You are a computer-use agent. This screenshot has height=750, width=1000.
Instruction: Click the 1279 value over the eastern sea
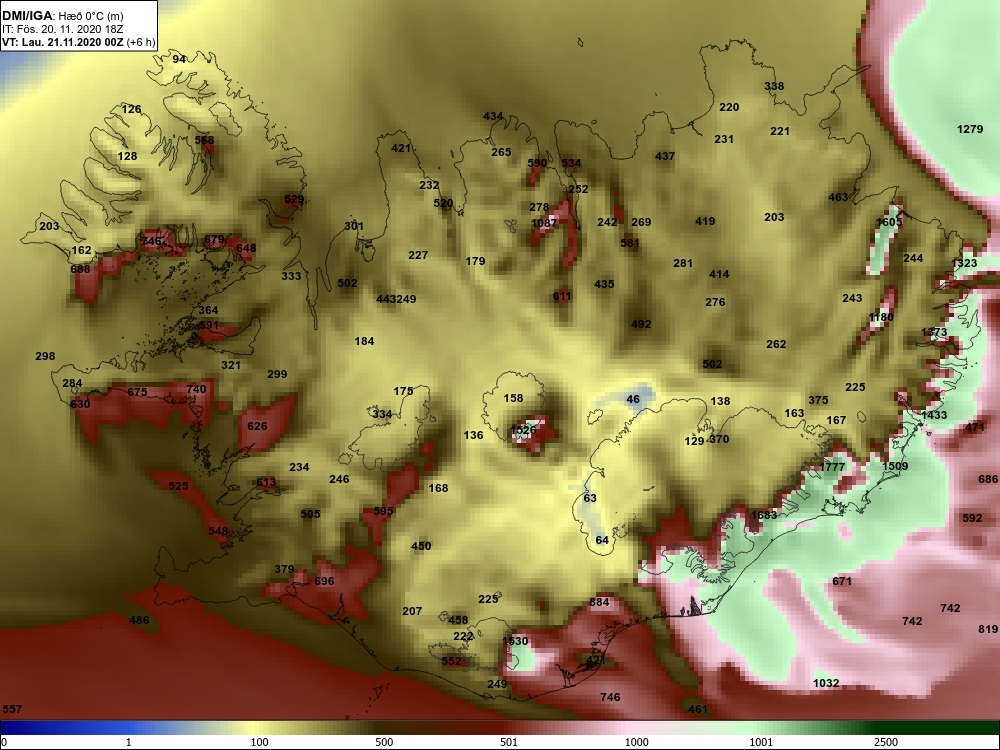[x=970, y=129]
